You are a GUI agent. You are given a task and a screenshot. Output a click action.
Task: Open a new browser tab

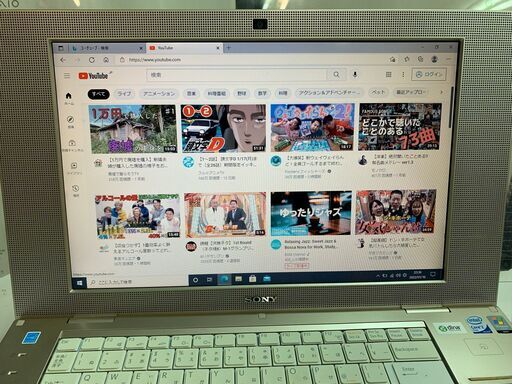pyautogui.click(x=228, y=48)
